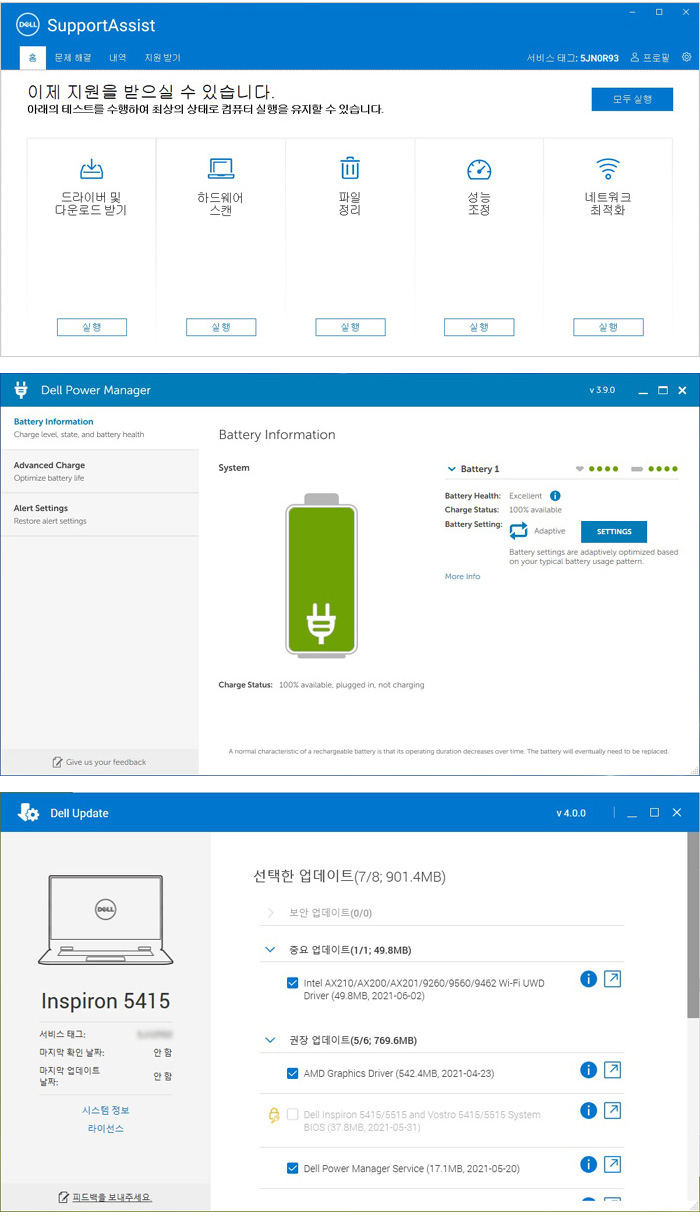Click the 파일 정리 trash can icon
The height and width of the screenshot is (1216, 700).
pos(350,168)
